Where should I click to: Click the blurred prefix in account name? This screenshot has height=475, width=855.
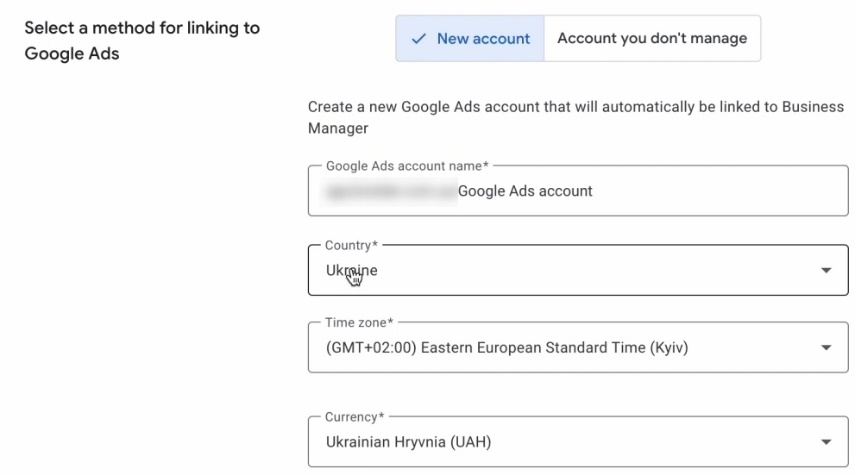(x=390, y=191)
